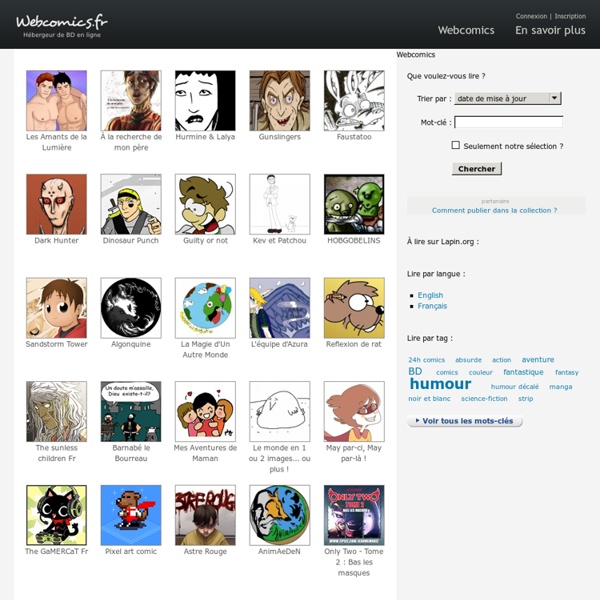
Task: Open The GaMERCaT Fr cat thumbnail
Action: (57, 515)
